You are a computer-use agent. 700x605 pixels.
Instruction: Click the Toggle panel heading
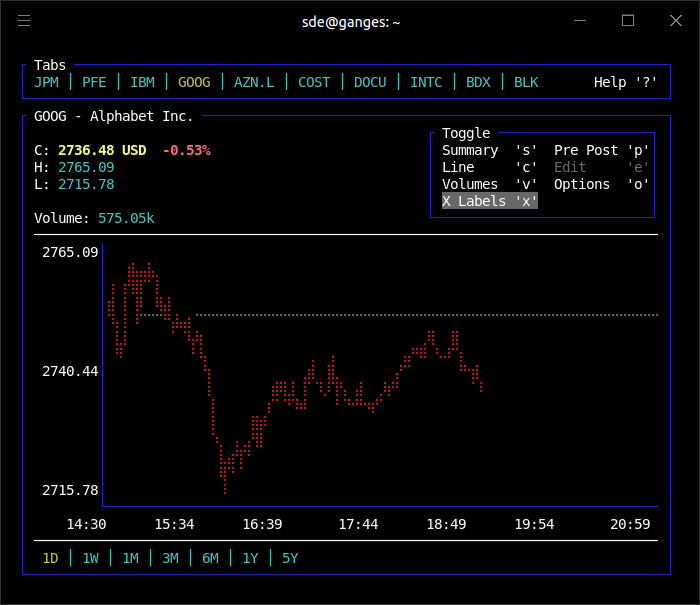pyautogui.click(x=466, y=133)
